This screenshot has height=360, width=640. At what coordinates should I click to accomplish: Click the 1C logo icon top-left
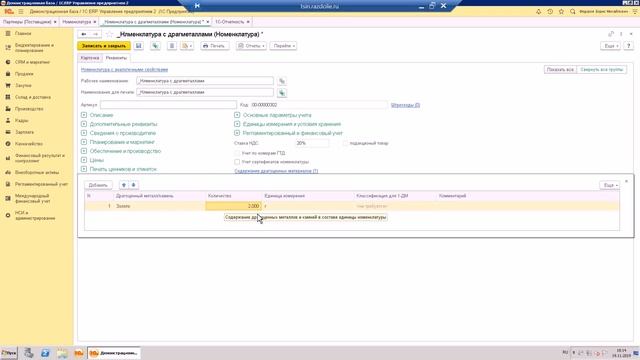tap(9, 12)
